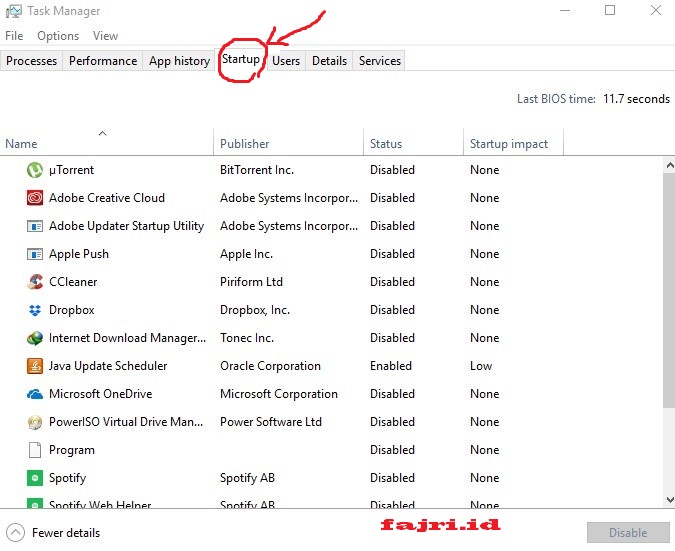Open the View menu
Viewport: 675px width, 551px height.
pyautogui.click(x=105, y=36)
